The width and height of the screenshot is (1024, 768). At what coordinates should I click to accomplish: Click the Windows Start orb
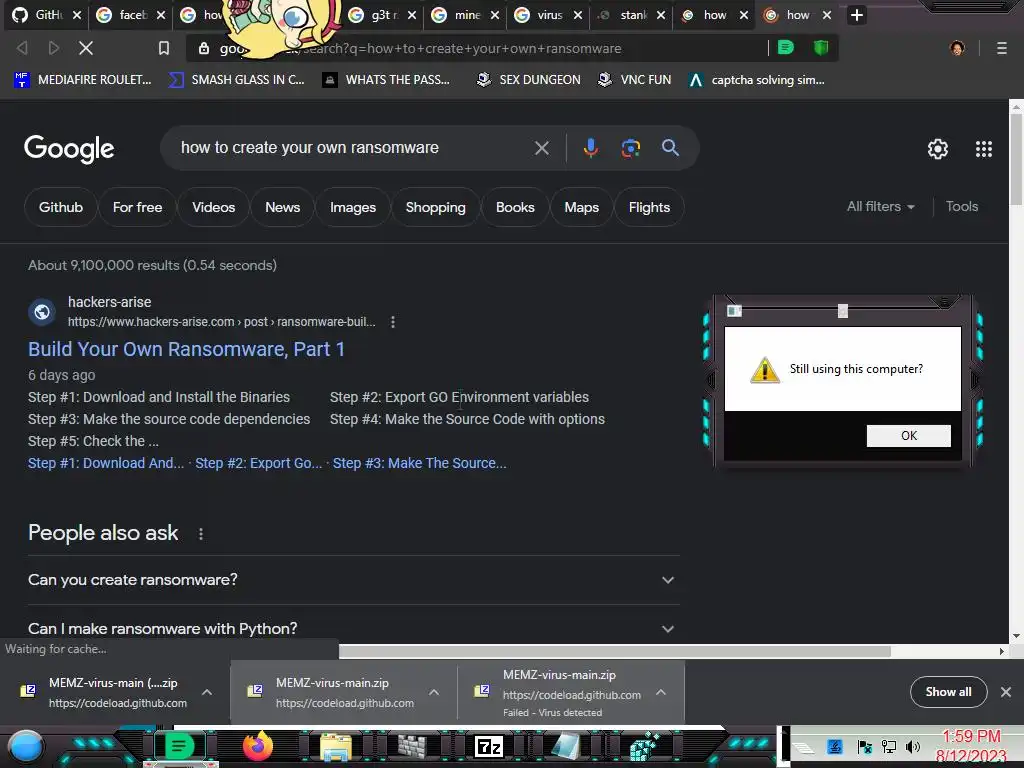click(25, 747)
